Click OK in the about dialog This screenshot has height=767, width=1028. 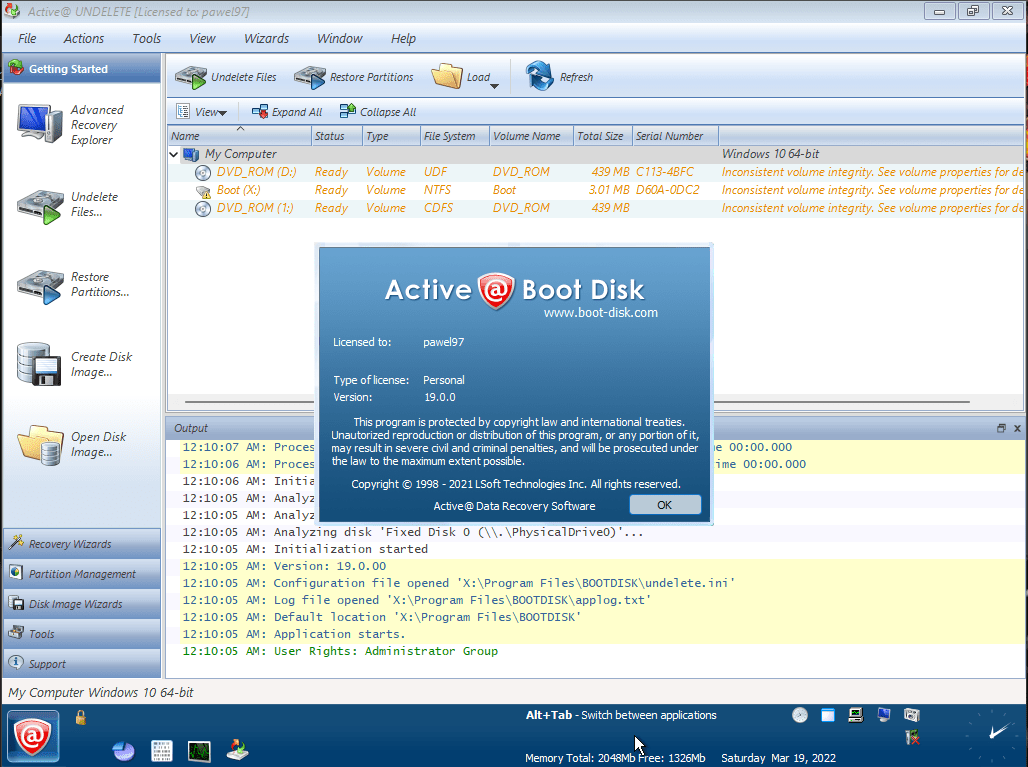pyautogui.click(x=665, y=505)
